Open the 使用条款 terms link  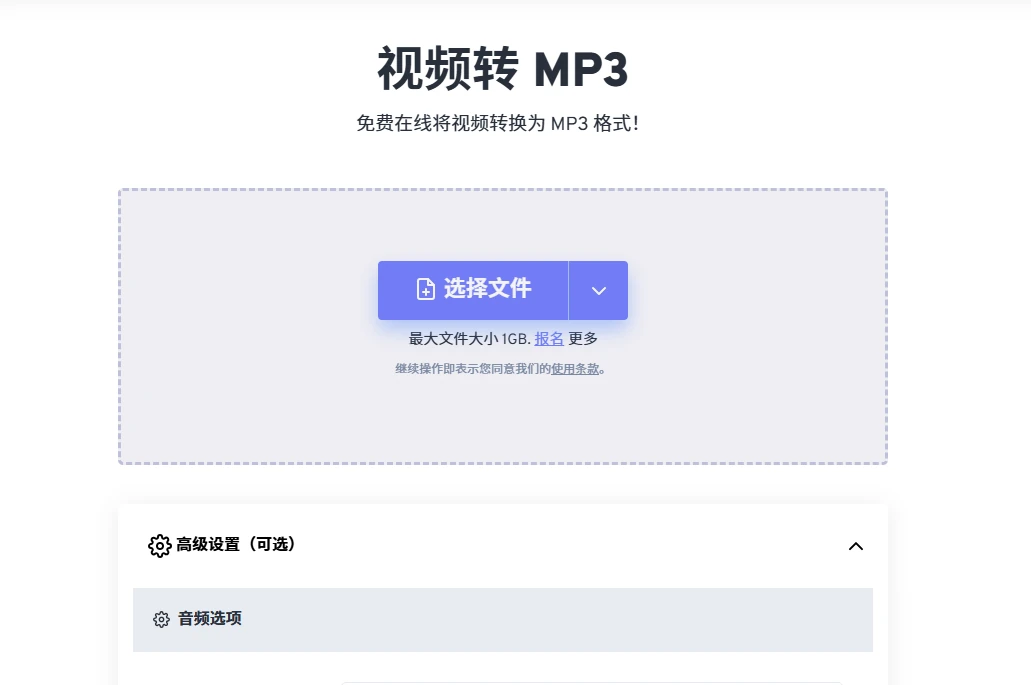tap(575, 369)
